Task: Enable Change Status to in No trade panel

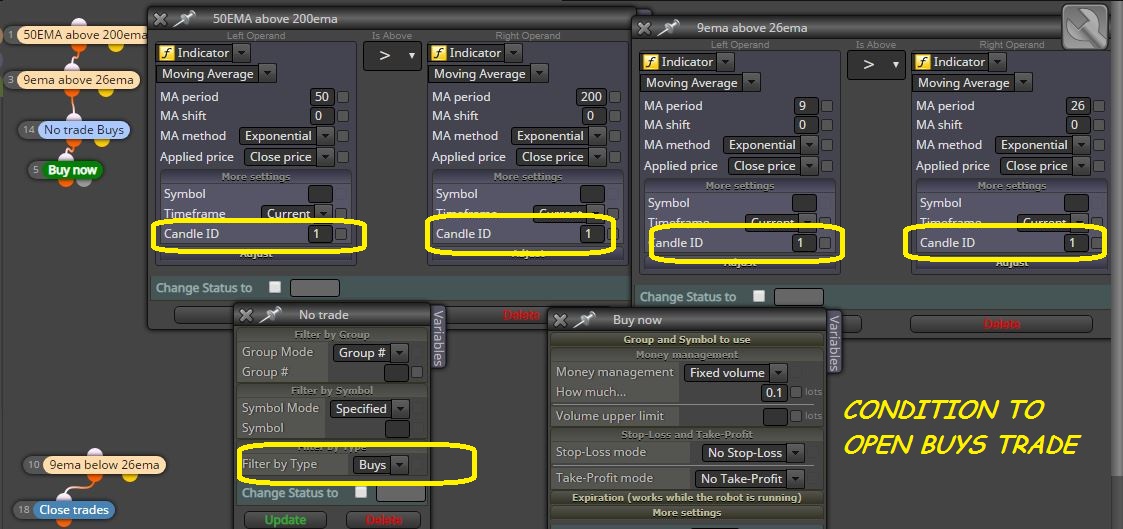Action: (x=361, y=492)
